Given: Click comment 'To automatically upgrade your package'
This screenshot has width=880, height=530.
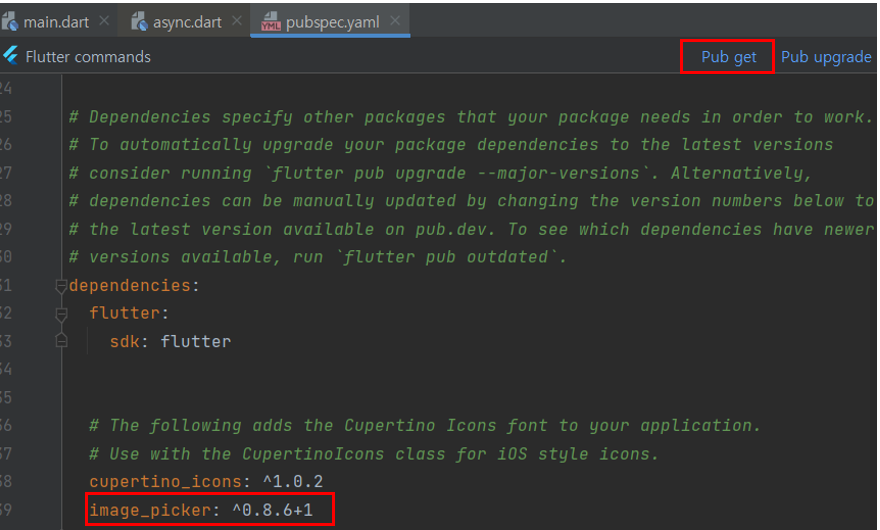Looking at the screenshot, I should [451, 145].
